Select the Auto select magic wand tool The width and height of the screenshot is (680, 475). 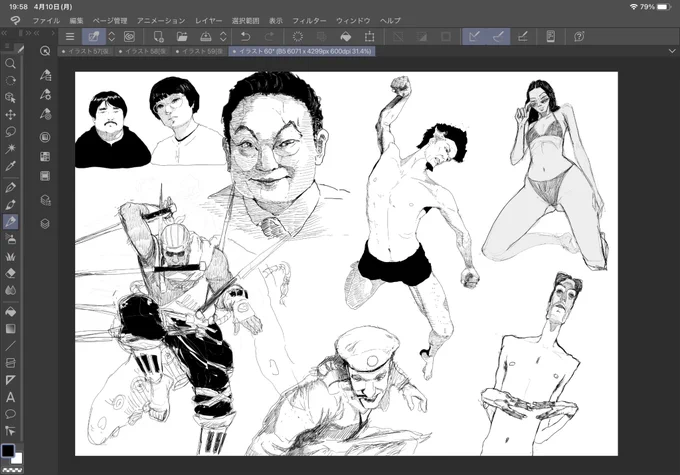[x=10, y=149]
